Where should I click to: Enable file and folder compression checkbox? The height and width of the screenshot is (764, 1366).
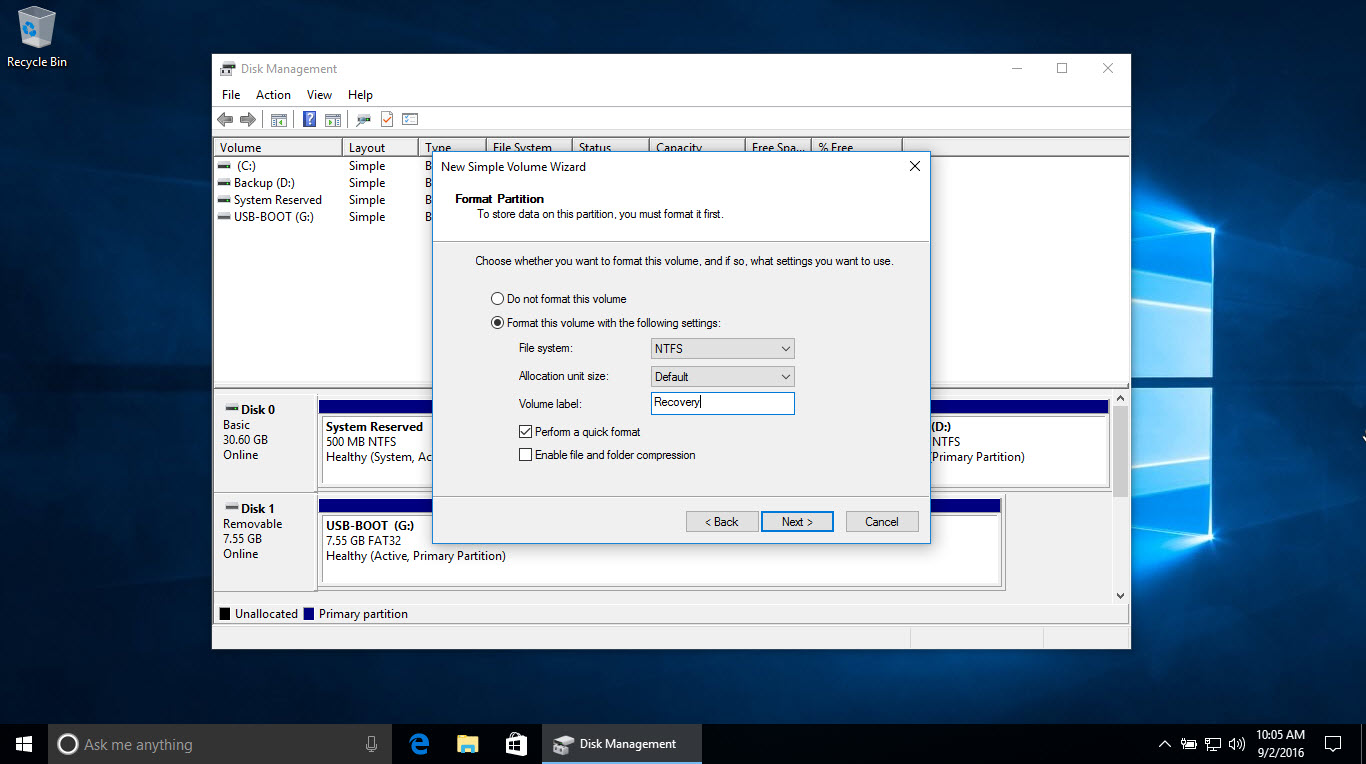click(607, 455)
